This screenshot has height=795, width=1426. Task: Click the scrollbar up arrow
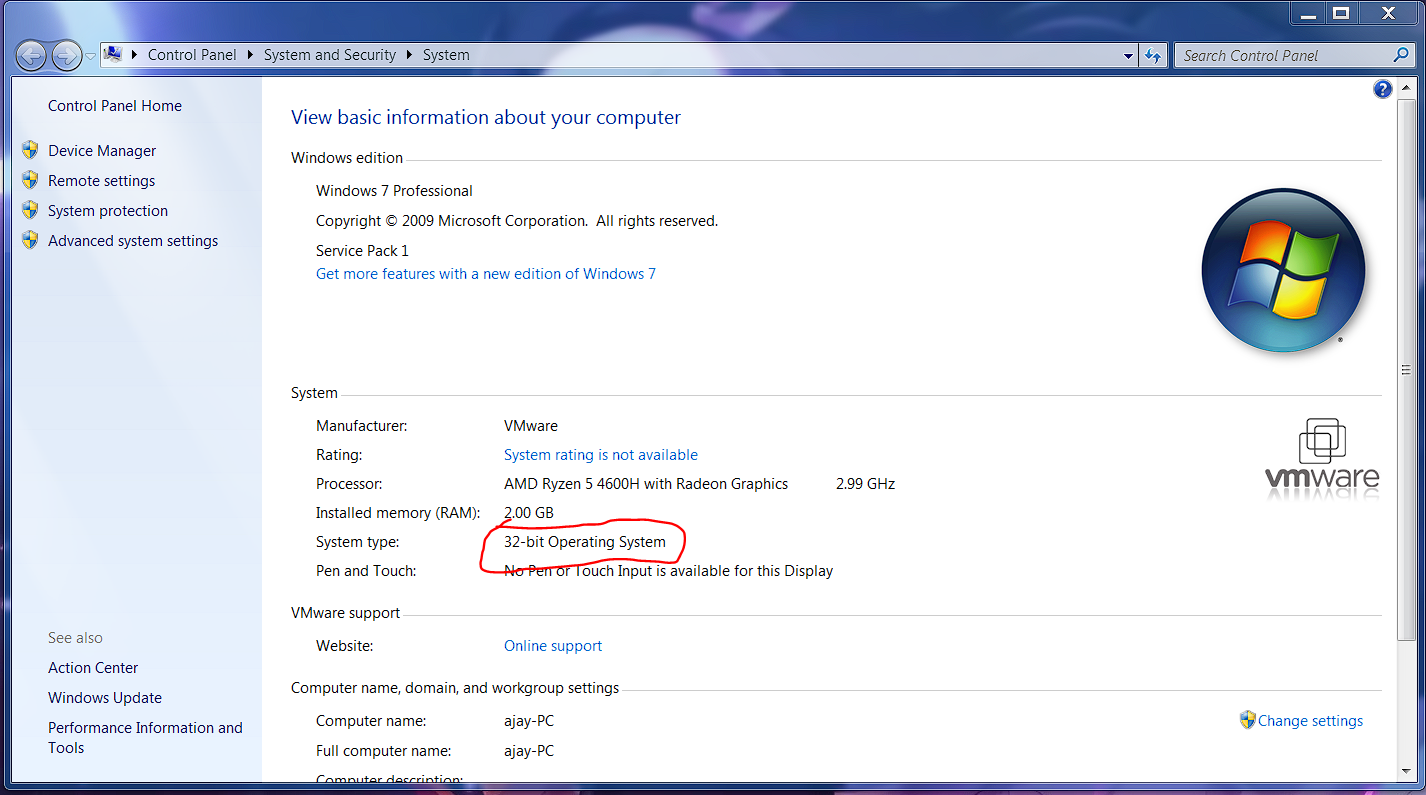(1407, 89)
